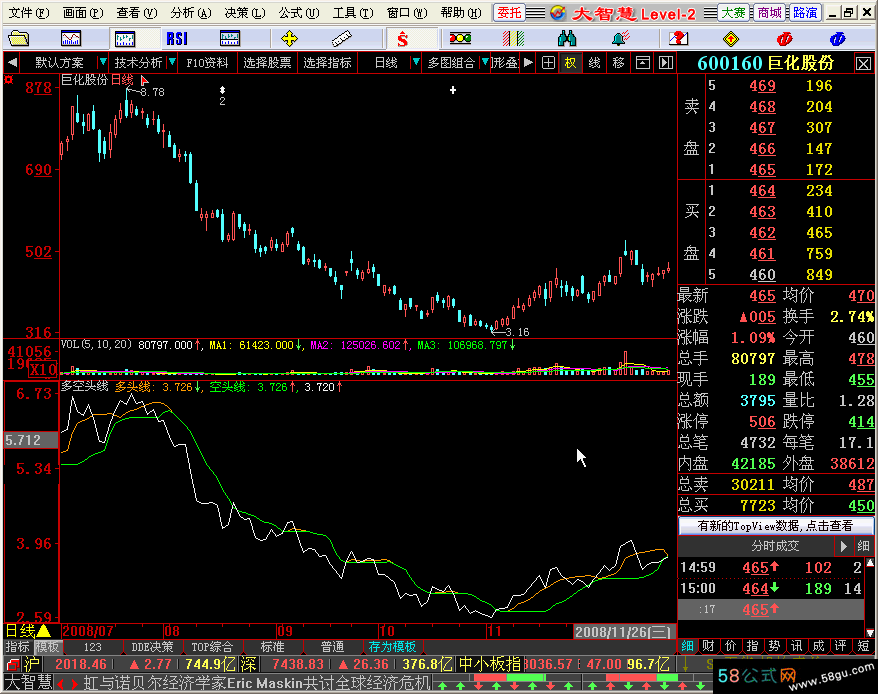Select the red round toolbar icon
Image resolution: width=878 pixels, height=694 pixels.
coord(784,39)
